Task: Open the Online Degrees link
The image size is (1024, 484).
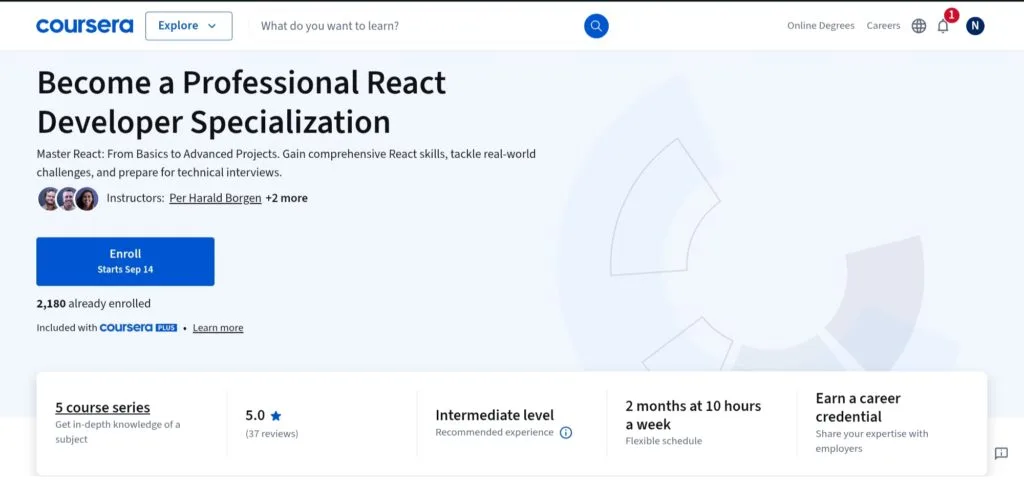Action: coord(820,26)
